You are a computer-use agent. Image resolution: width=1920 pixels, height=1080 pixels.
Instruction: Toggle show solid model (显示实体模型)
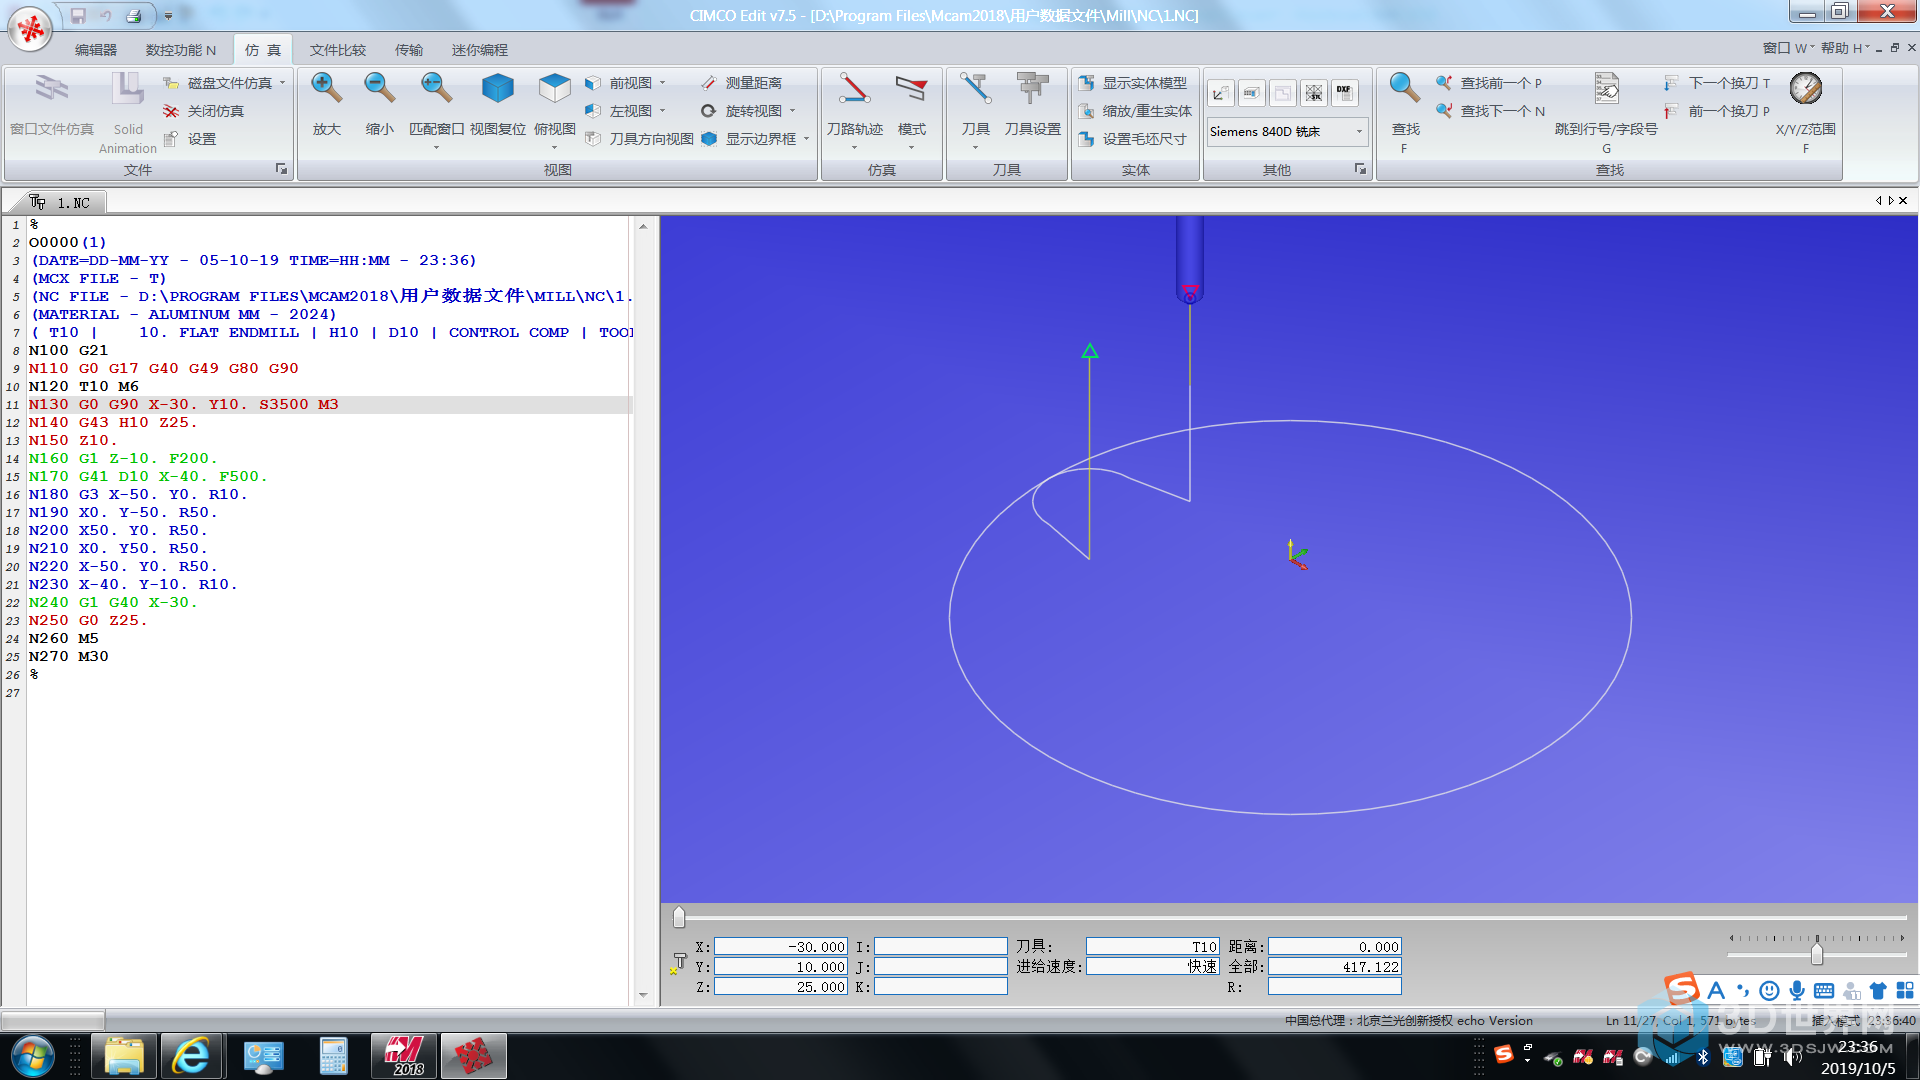click(1133, 83)
